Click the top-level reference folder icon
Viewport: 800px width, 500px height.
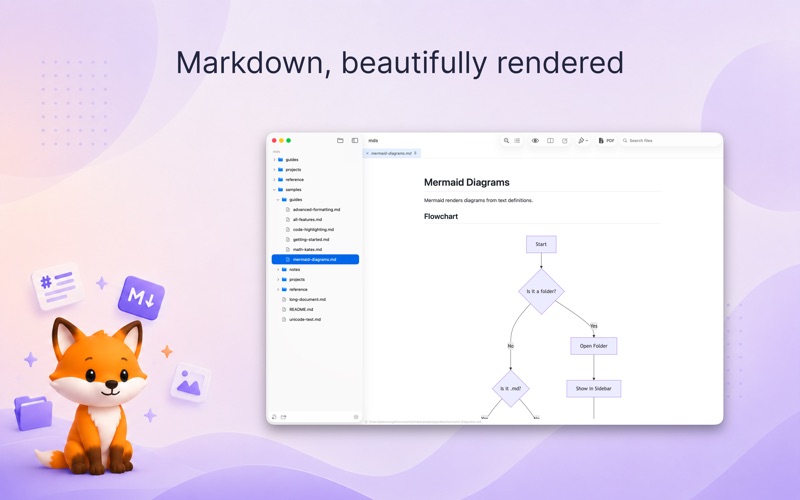pos(281,180)
